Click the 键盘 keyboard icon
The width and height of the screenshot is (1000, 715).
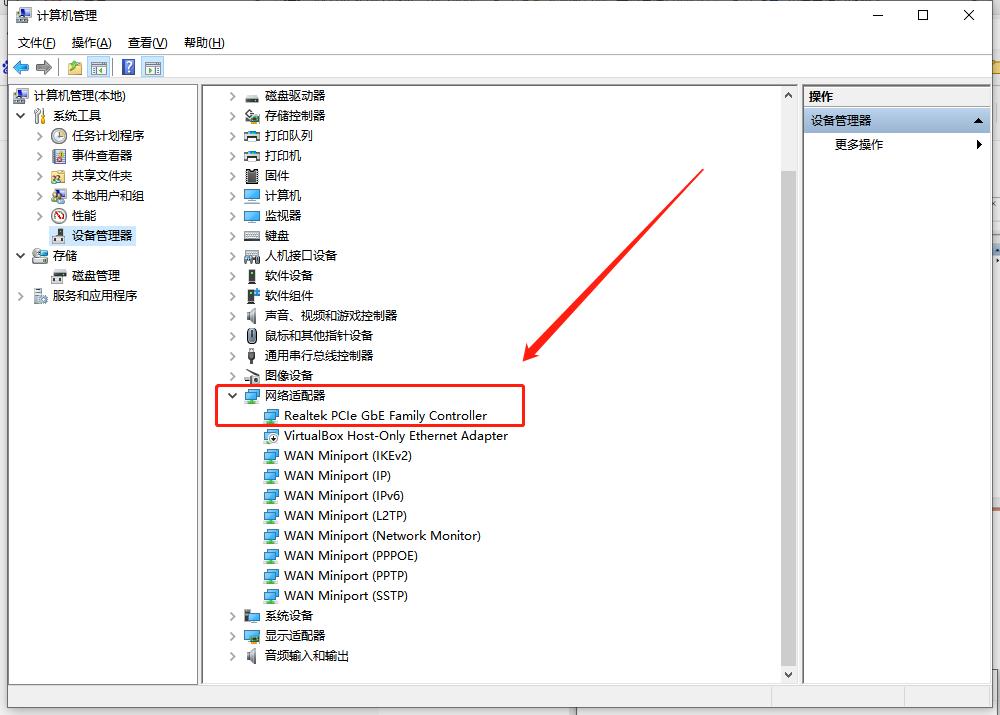[x=252, y=236]
